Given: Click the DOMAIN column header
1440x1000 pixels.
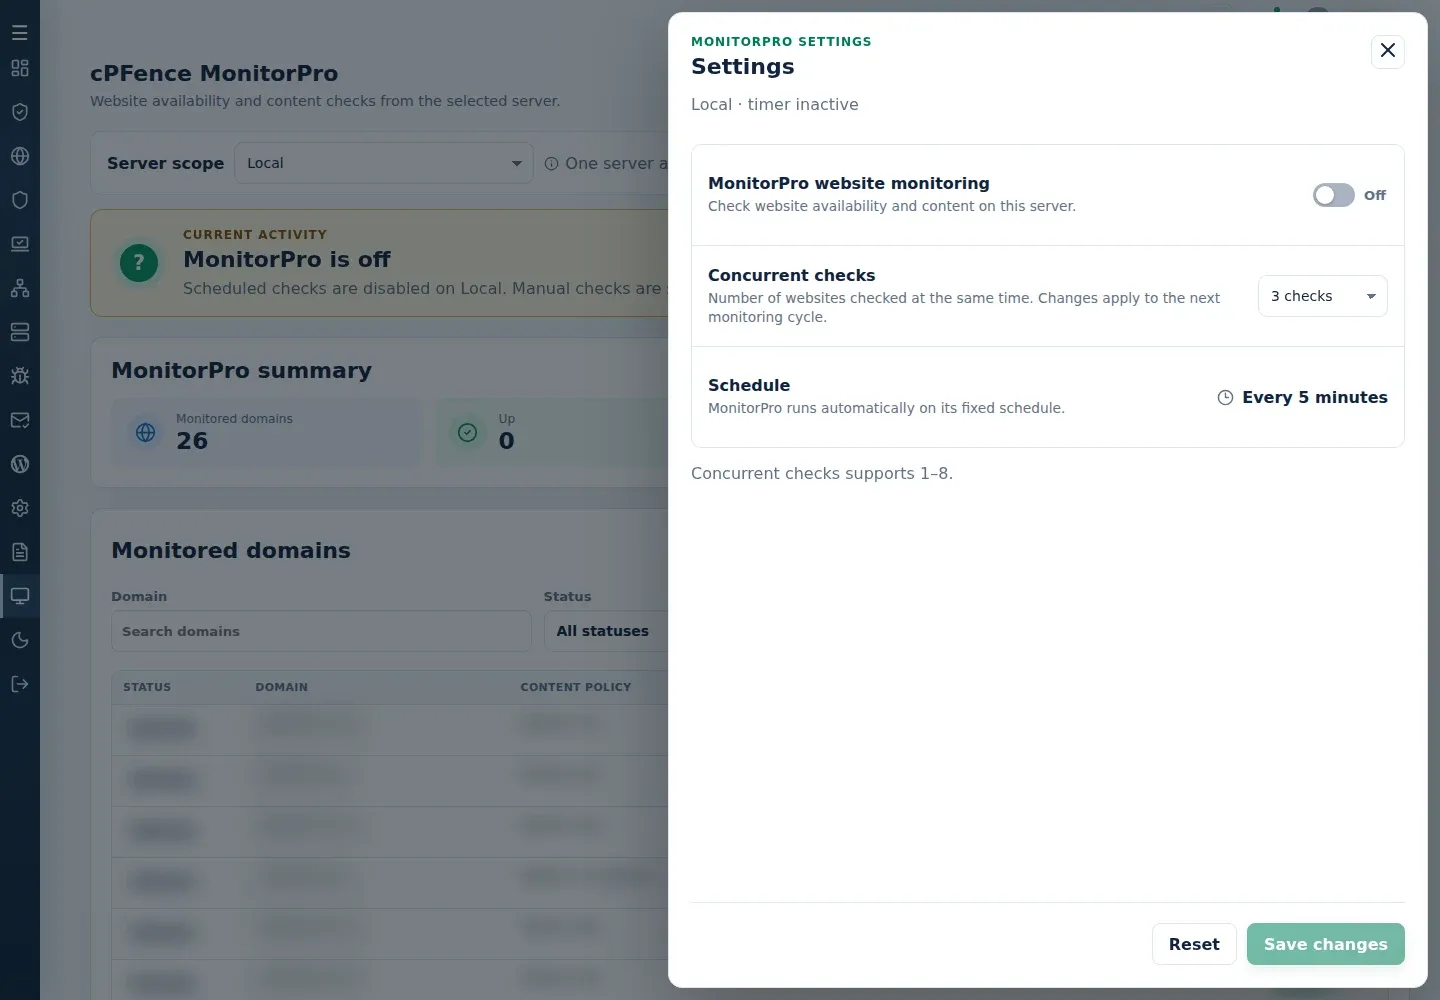Looking at the screenshot, I should point(282,687).
